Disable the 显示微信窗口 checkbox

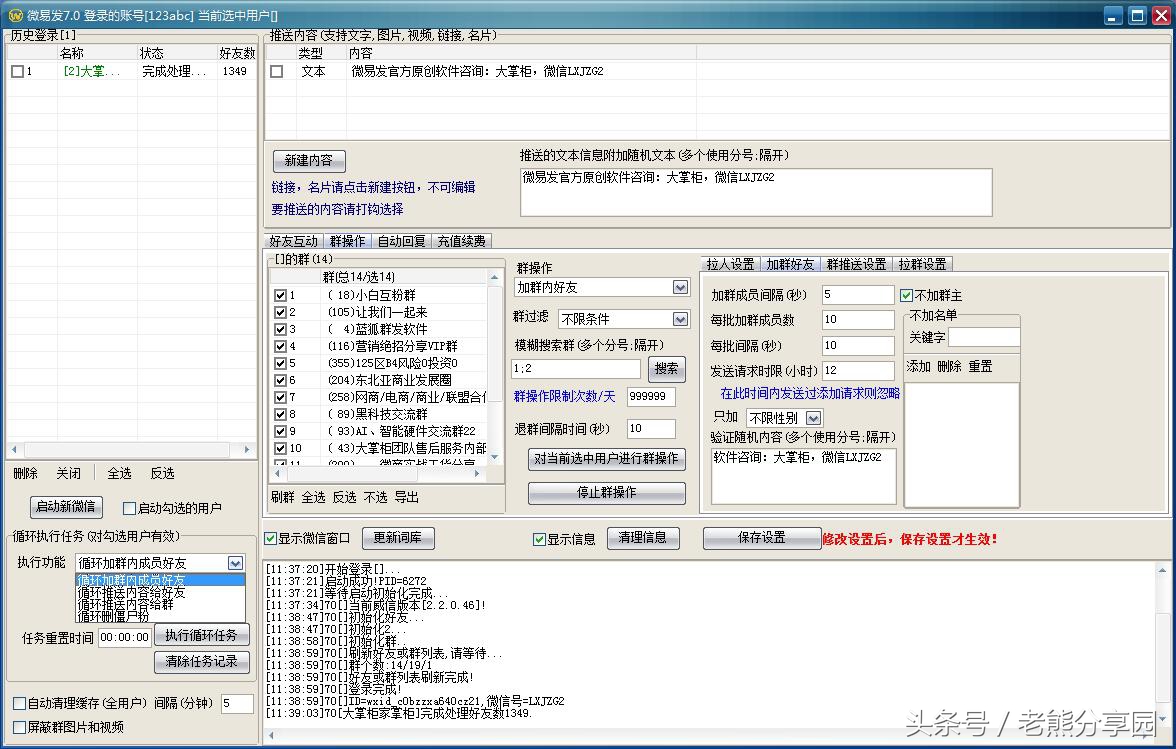tap(270, 538)
